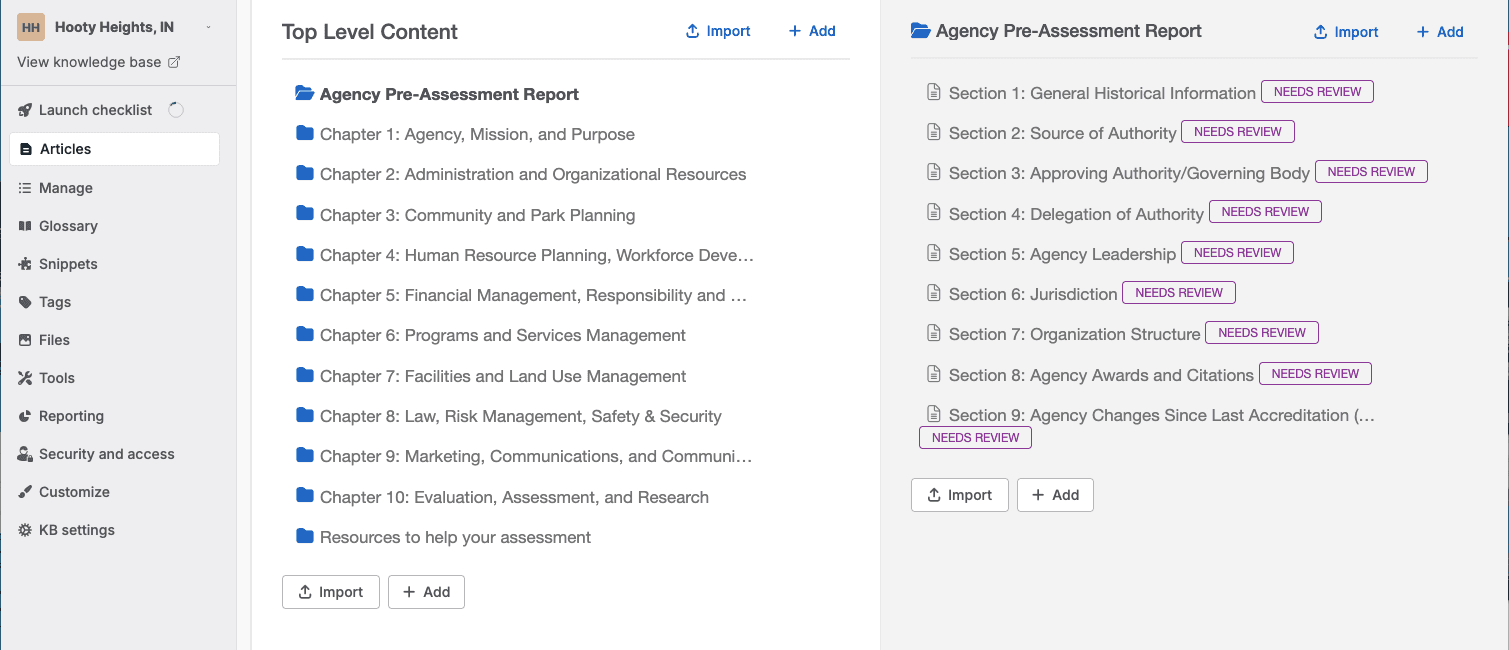1509x650 pixels.
Task: Open the Agency Pre-Assessment Report folder
Action: 448,94
